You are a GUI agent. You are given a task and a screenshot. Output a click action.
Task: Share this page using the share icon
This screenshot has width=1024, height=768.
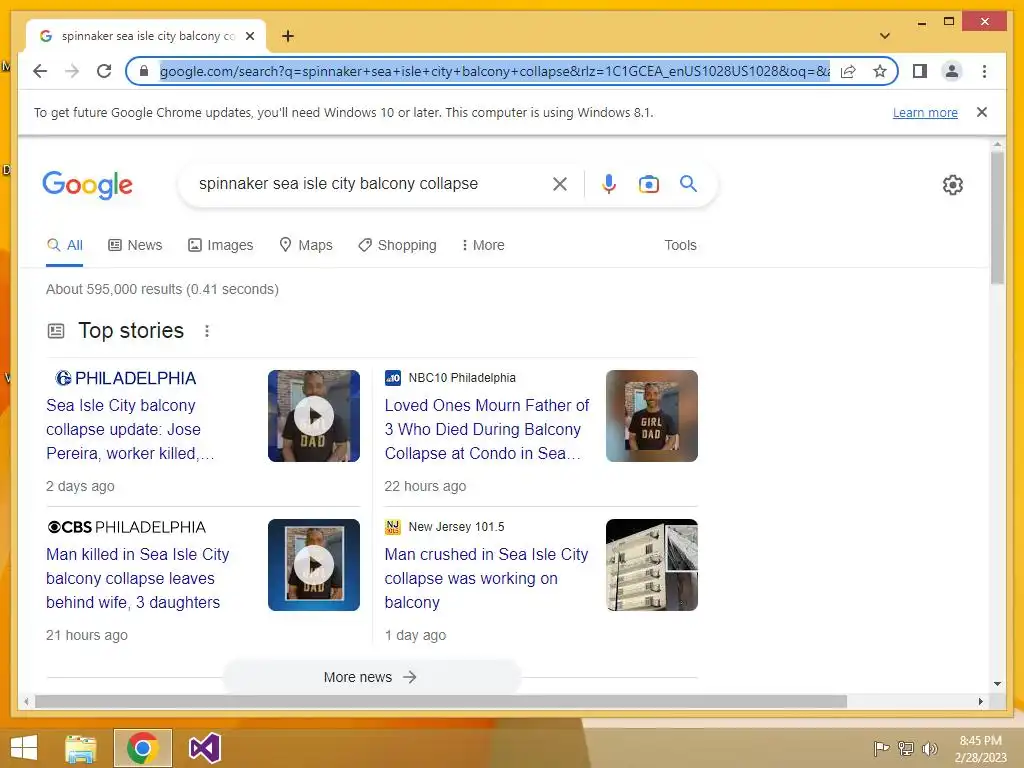coord(848,71)
